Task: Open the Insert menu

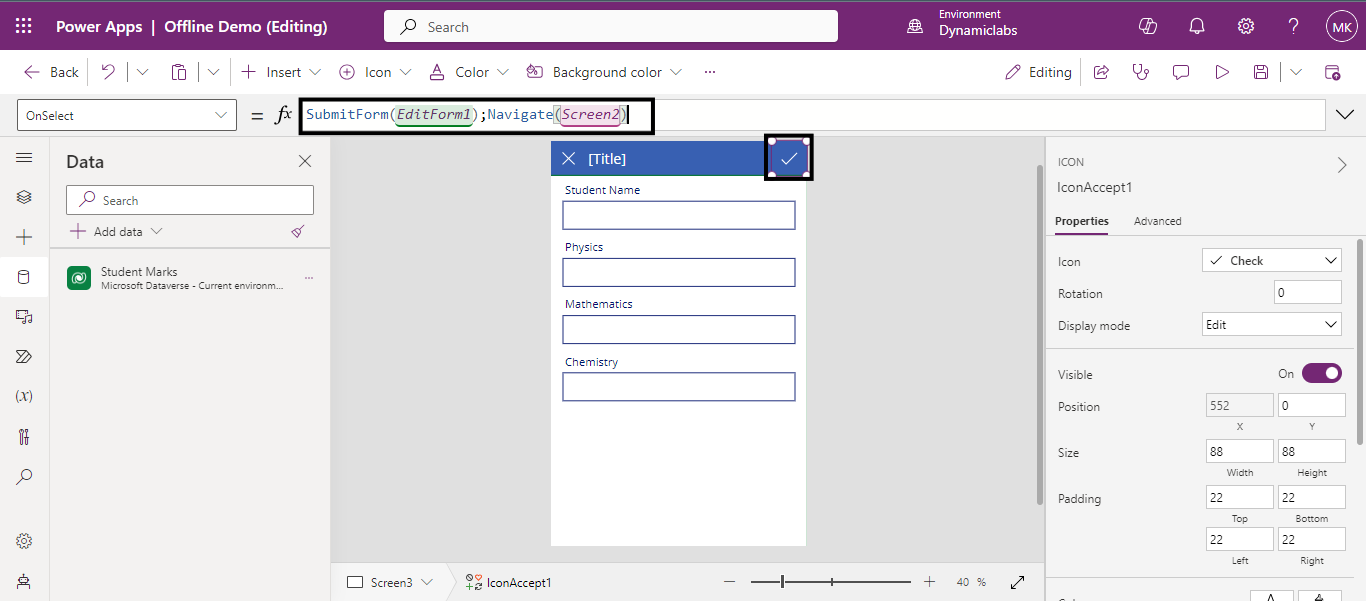Action: pyautogui.click(x=282, y=72)
